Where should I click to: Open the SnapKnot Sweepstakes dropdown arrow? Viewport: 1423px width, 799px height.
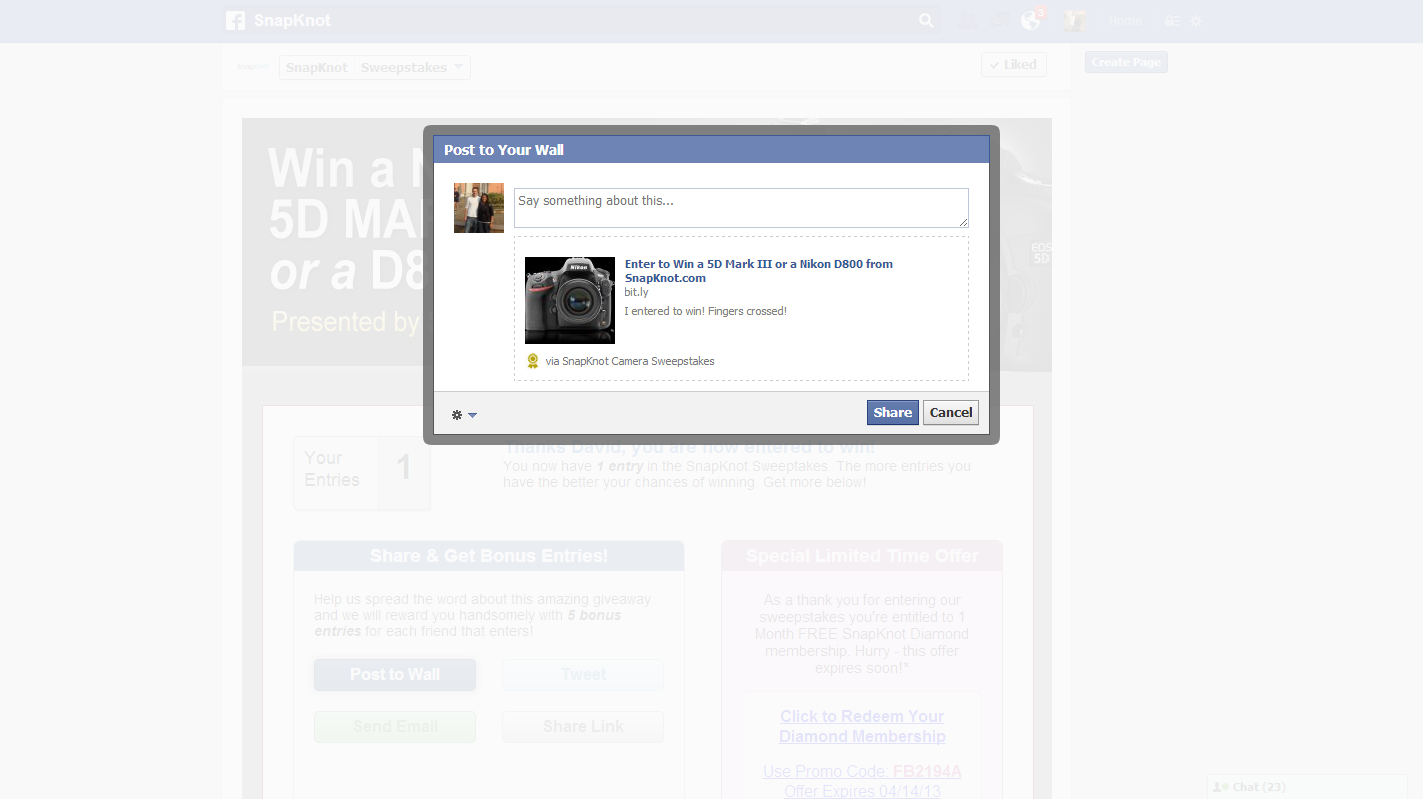458,67
